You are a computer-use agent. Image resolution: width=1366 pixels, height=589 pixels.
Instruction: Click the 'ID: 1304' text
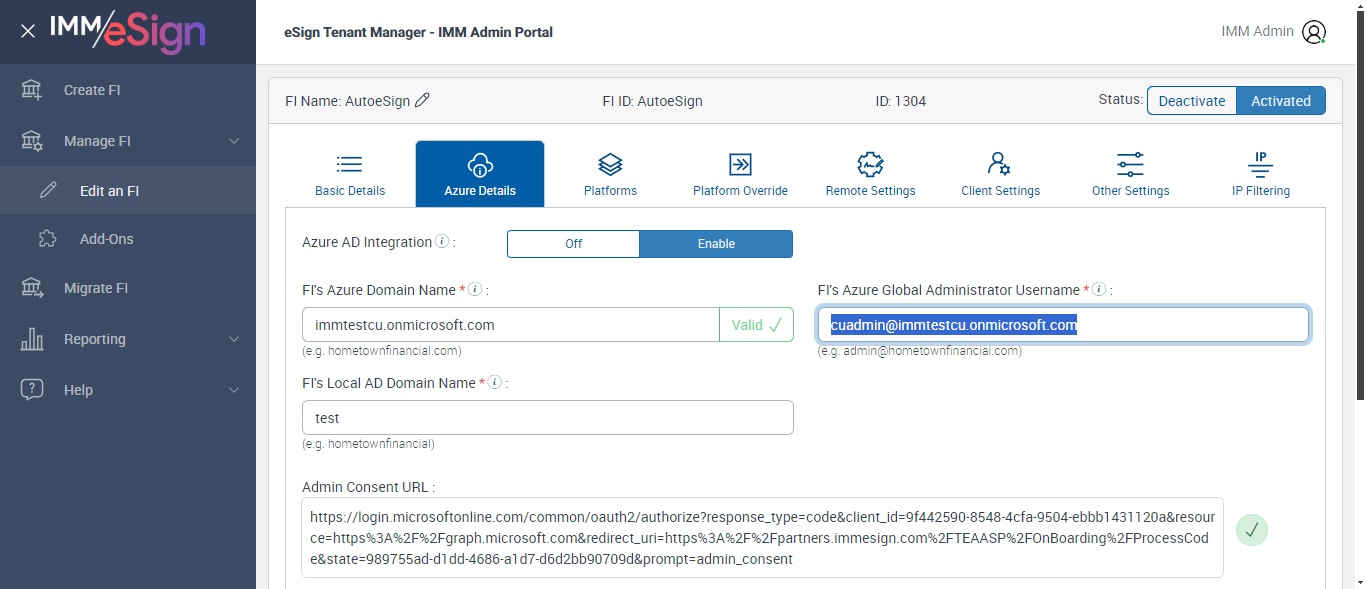coord(900,101)
